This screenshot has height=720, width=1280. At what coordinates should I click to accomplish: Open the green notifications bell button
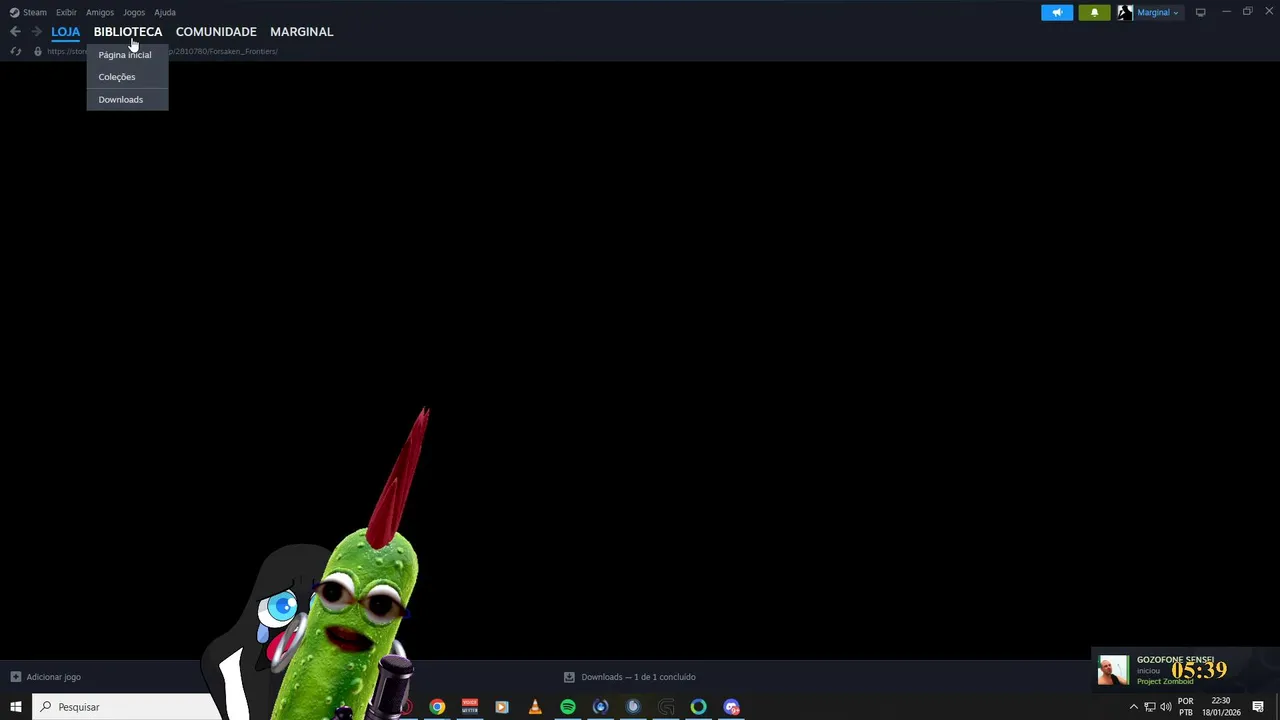click(1094, 12)
